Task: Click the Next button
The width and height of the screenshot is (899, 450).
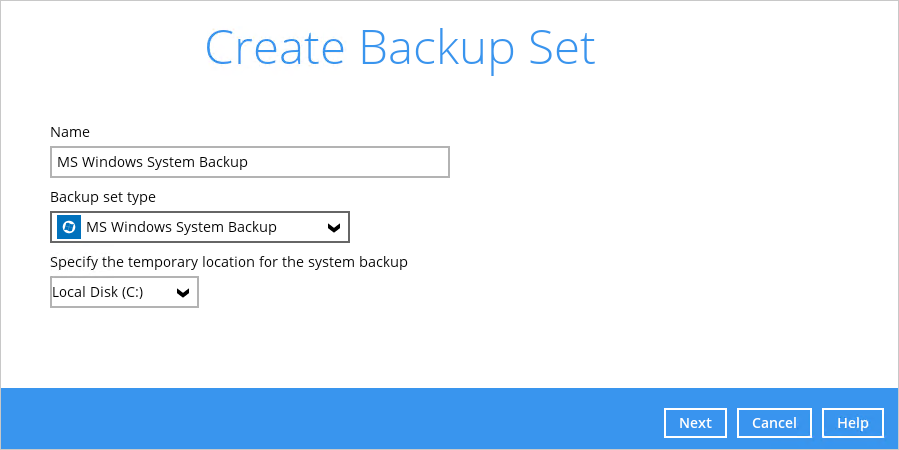Action: pyautogui.click(x=695, y=423)
